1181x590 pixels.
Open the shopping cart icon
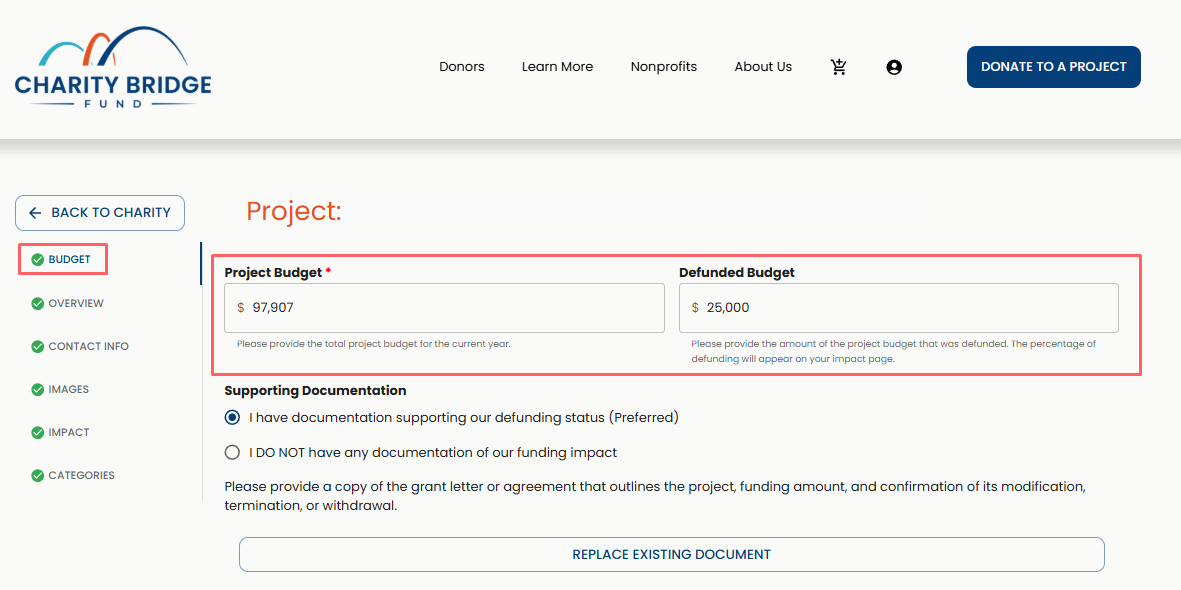tap(838, 67)
